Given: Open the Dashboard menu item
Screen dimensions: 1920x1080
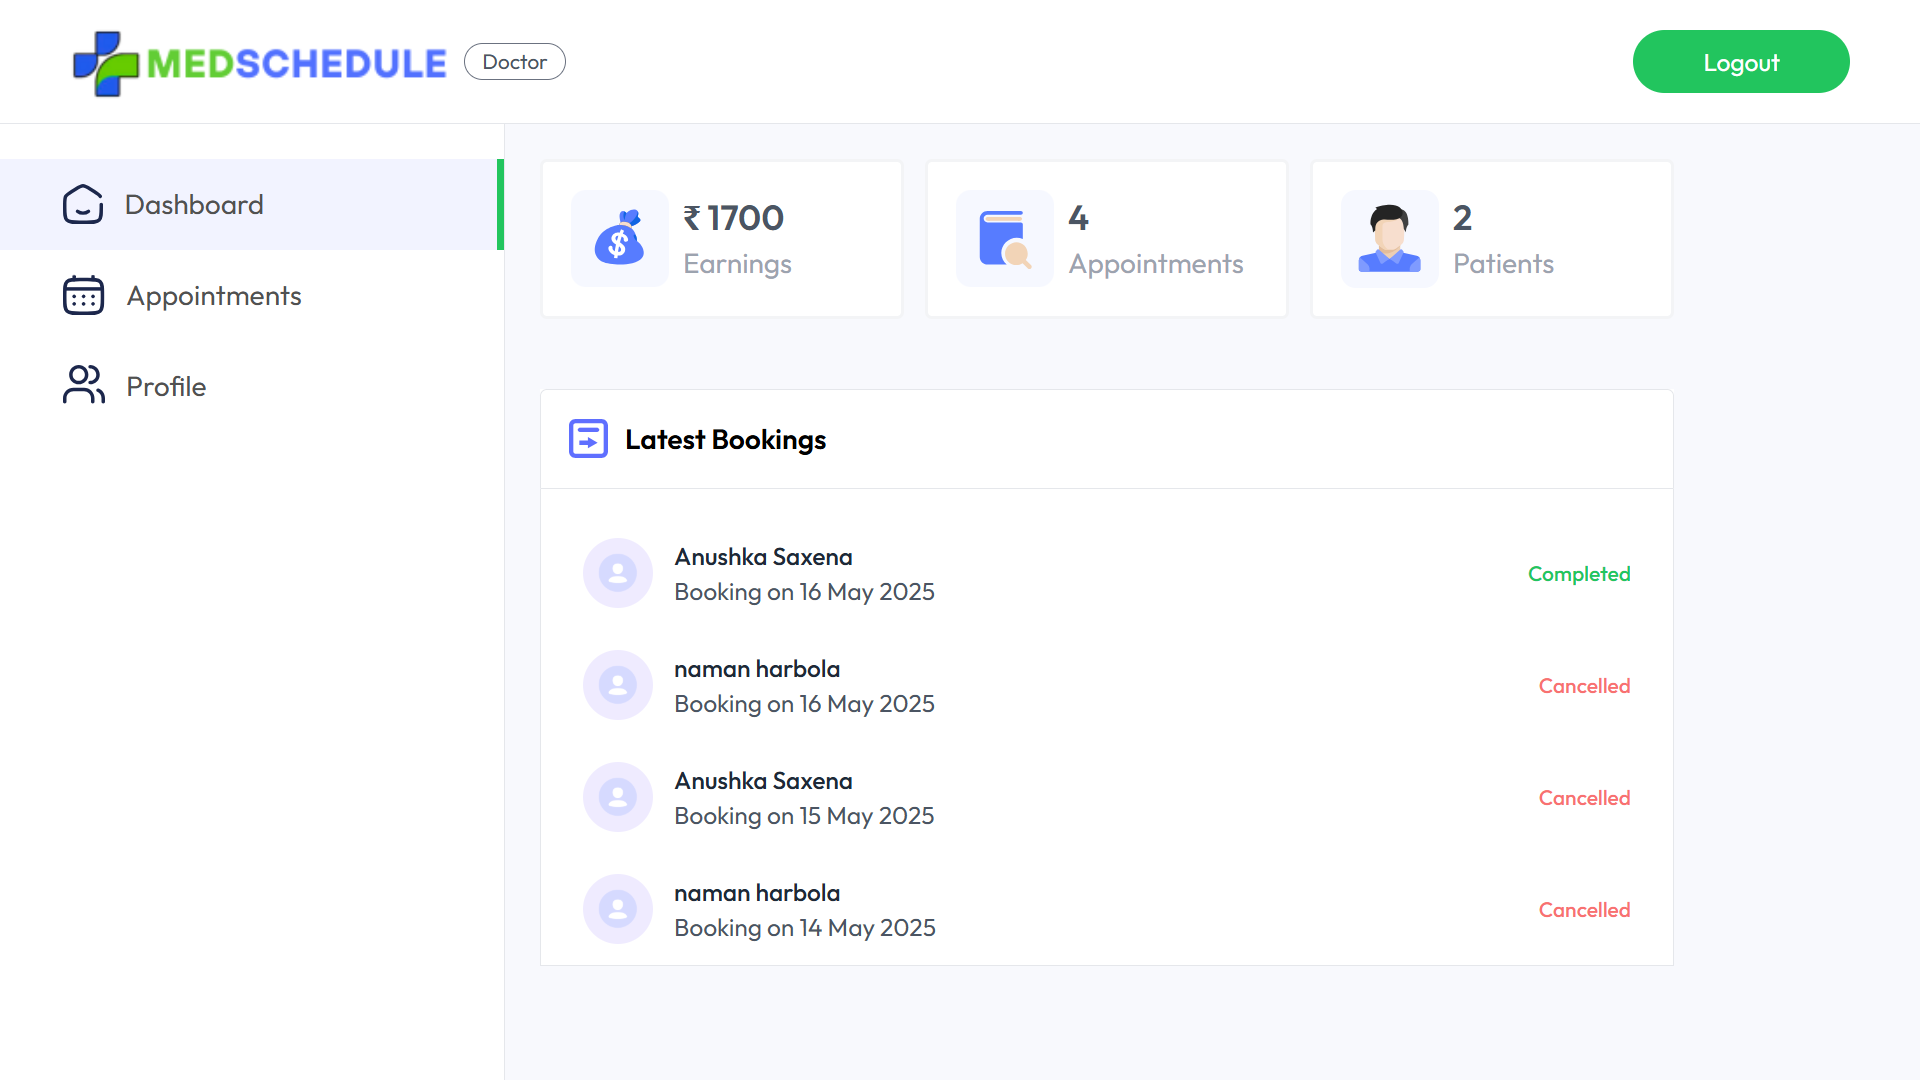Looking at the screenshot, I should pyautogui.click(x=194, y=205).
